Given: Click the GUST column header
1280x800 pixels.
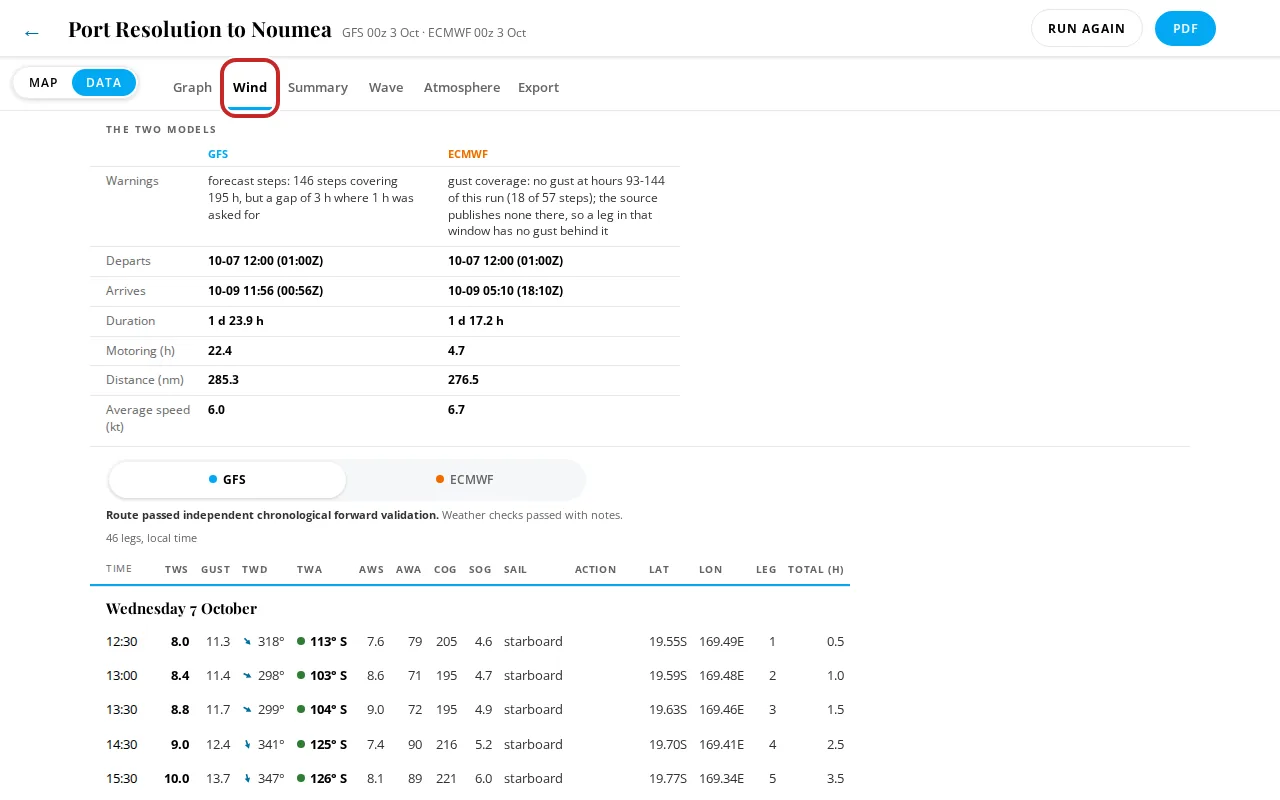Looking at the screenshot, I should (x=215, y=569).
